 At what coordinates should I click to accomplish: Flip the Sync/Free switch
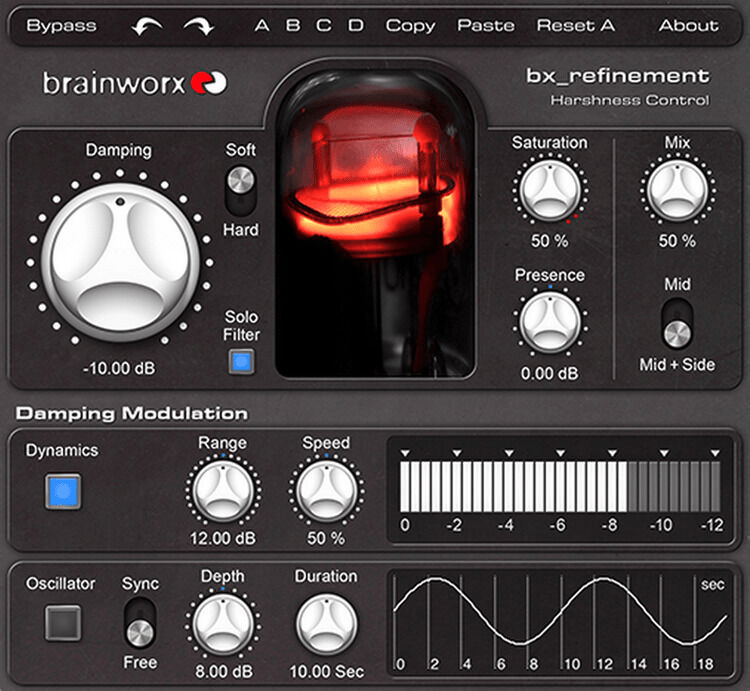[140, 622]
